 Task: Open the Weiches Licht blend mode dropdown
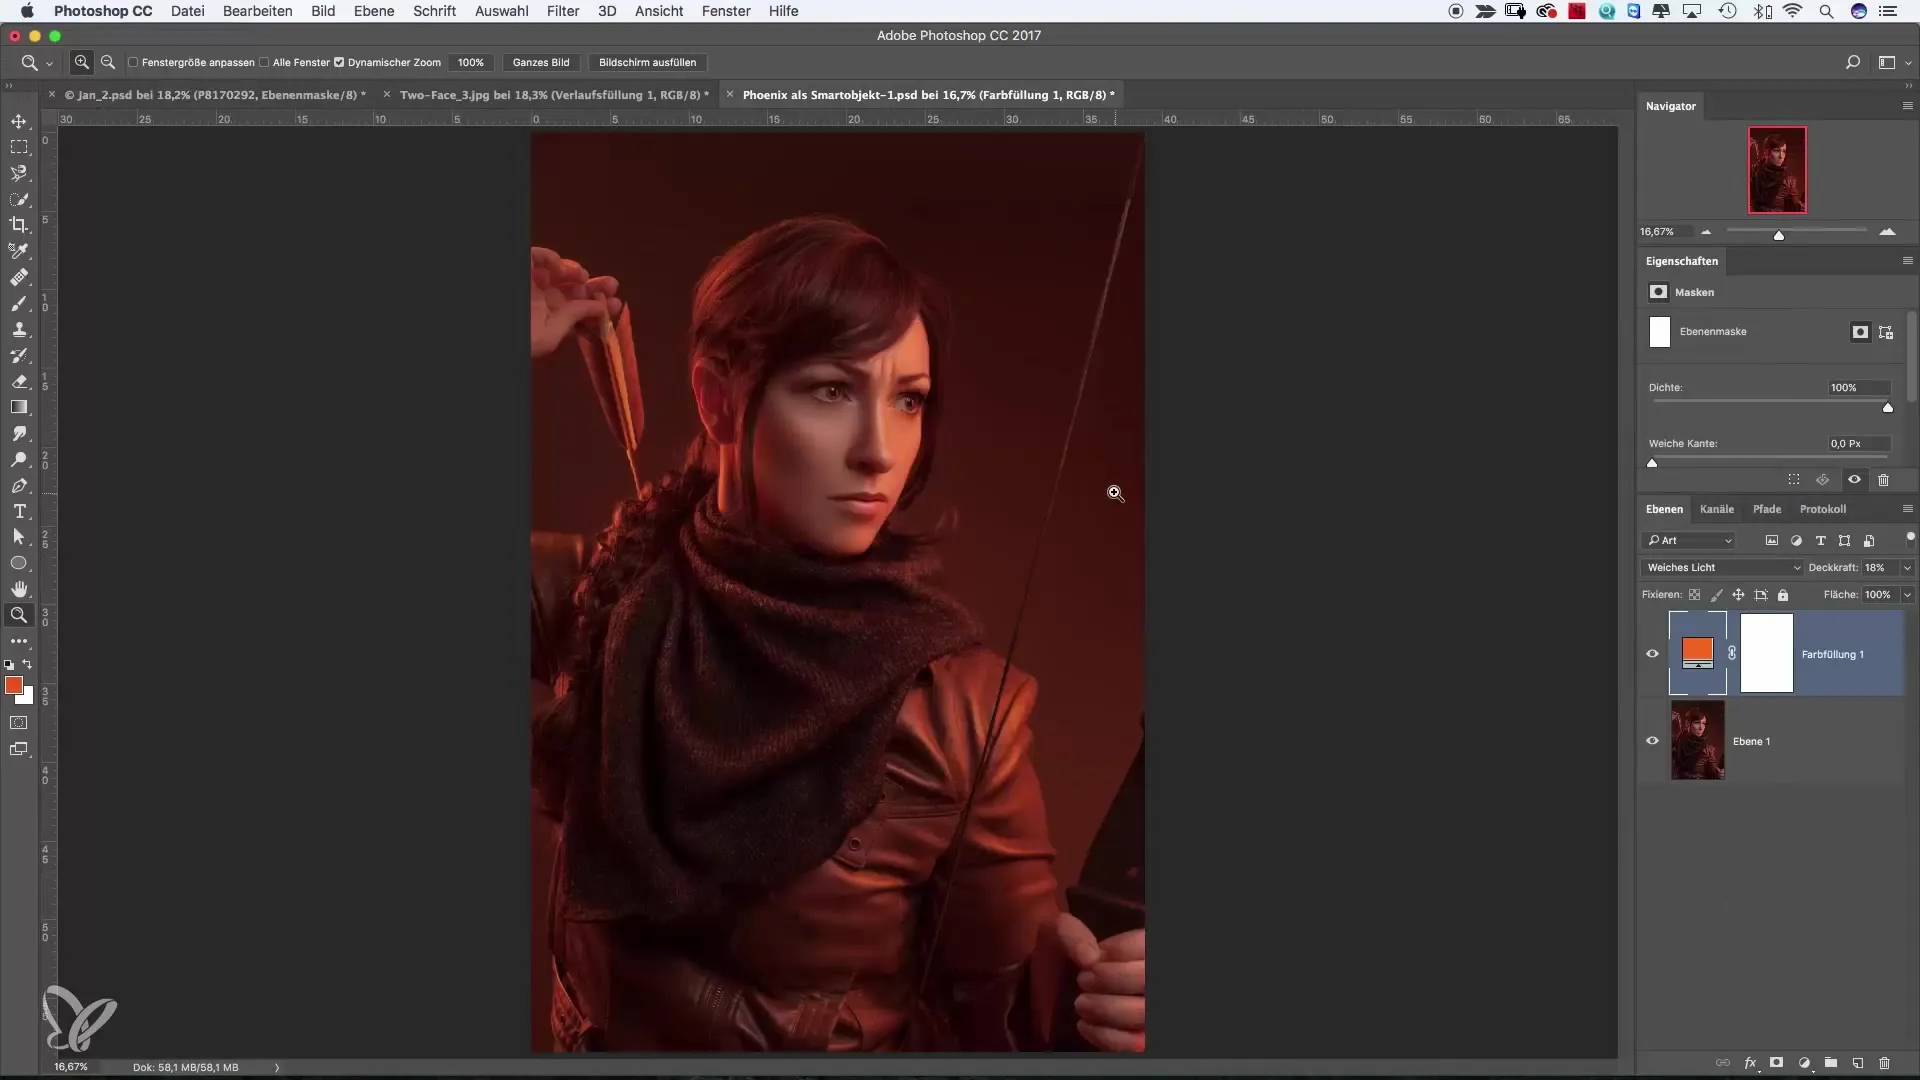[1722, 567]
